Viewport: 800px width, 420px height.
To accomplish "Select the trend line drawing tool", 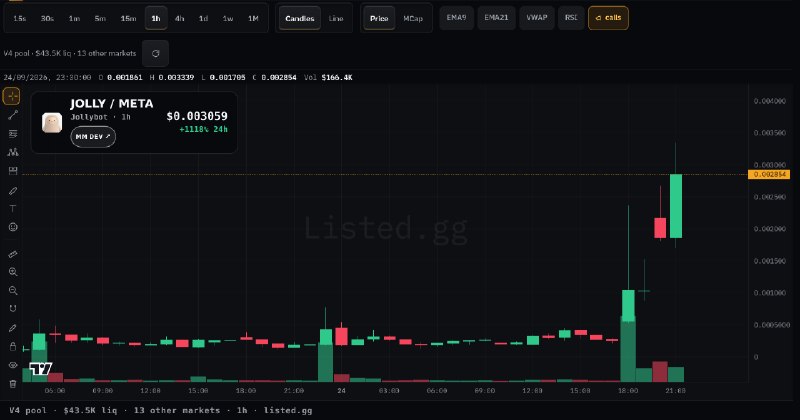I will tap(13, 115).
